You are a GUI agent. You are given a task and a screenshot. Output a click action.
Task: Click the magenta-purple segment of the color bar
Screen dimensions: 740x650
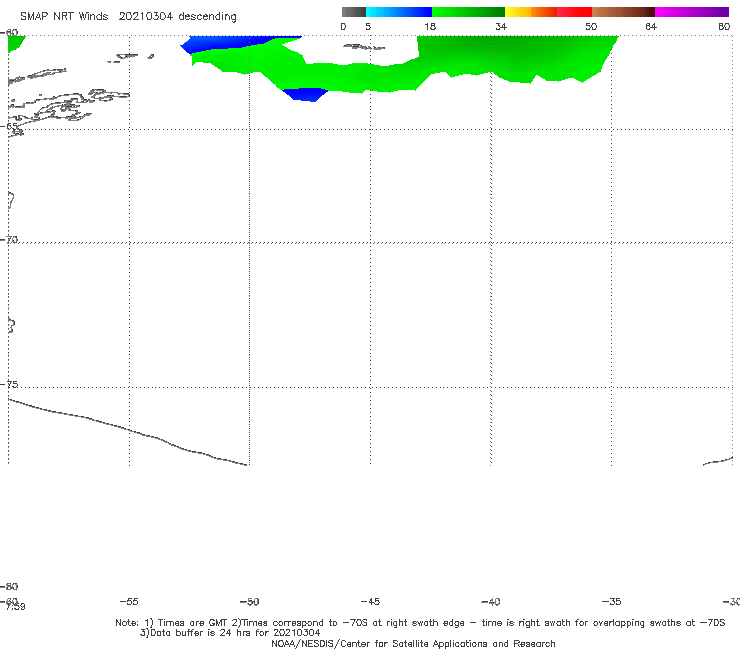click(692, 12)
